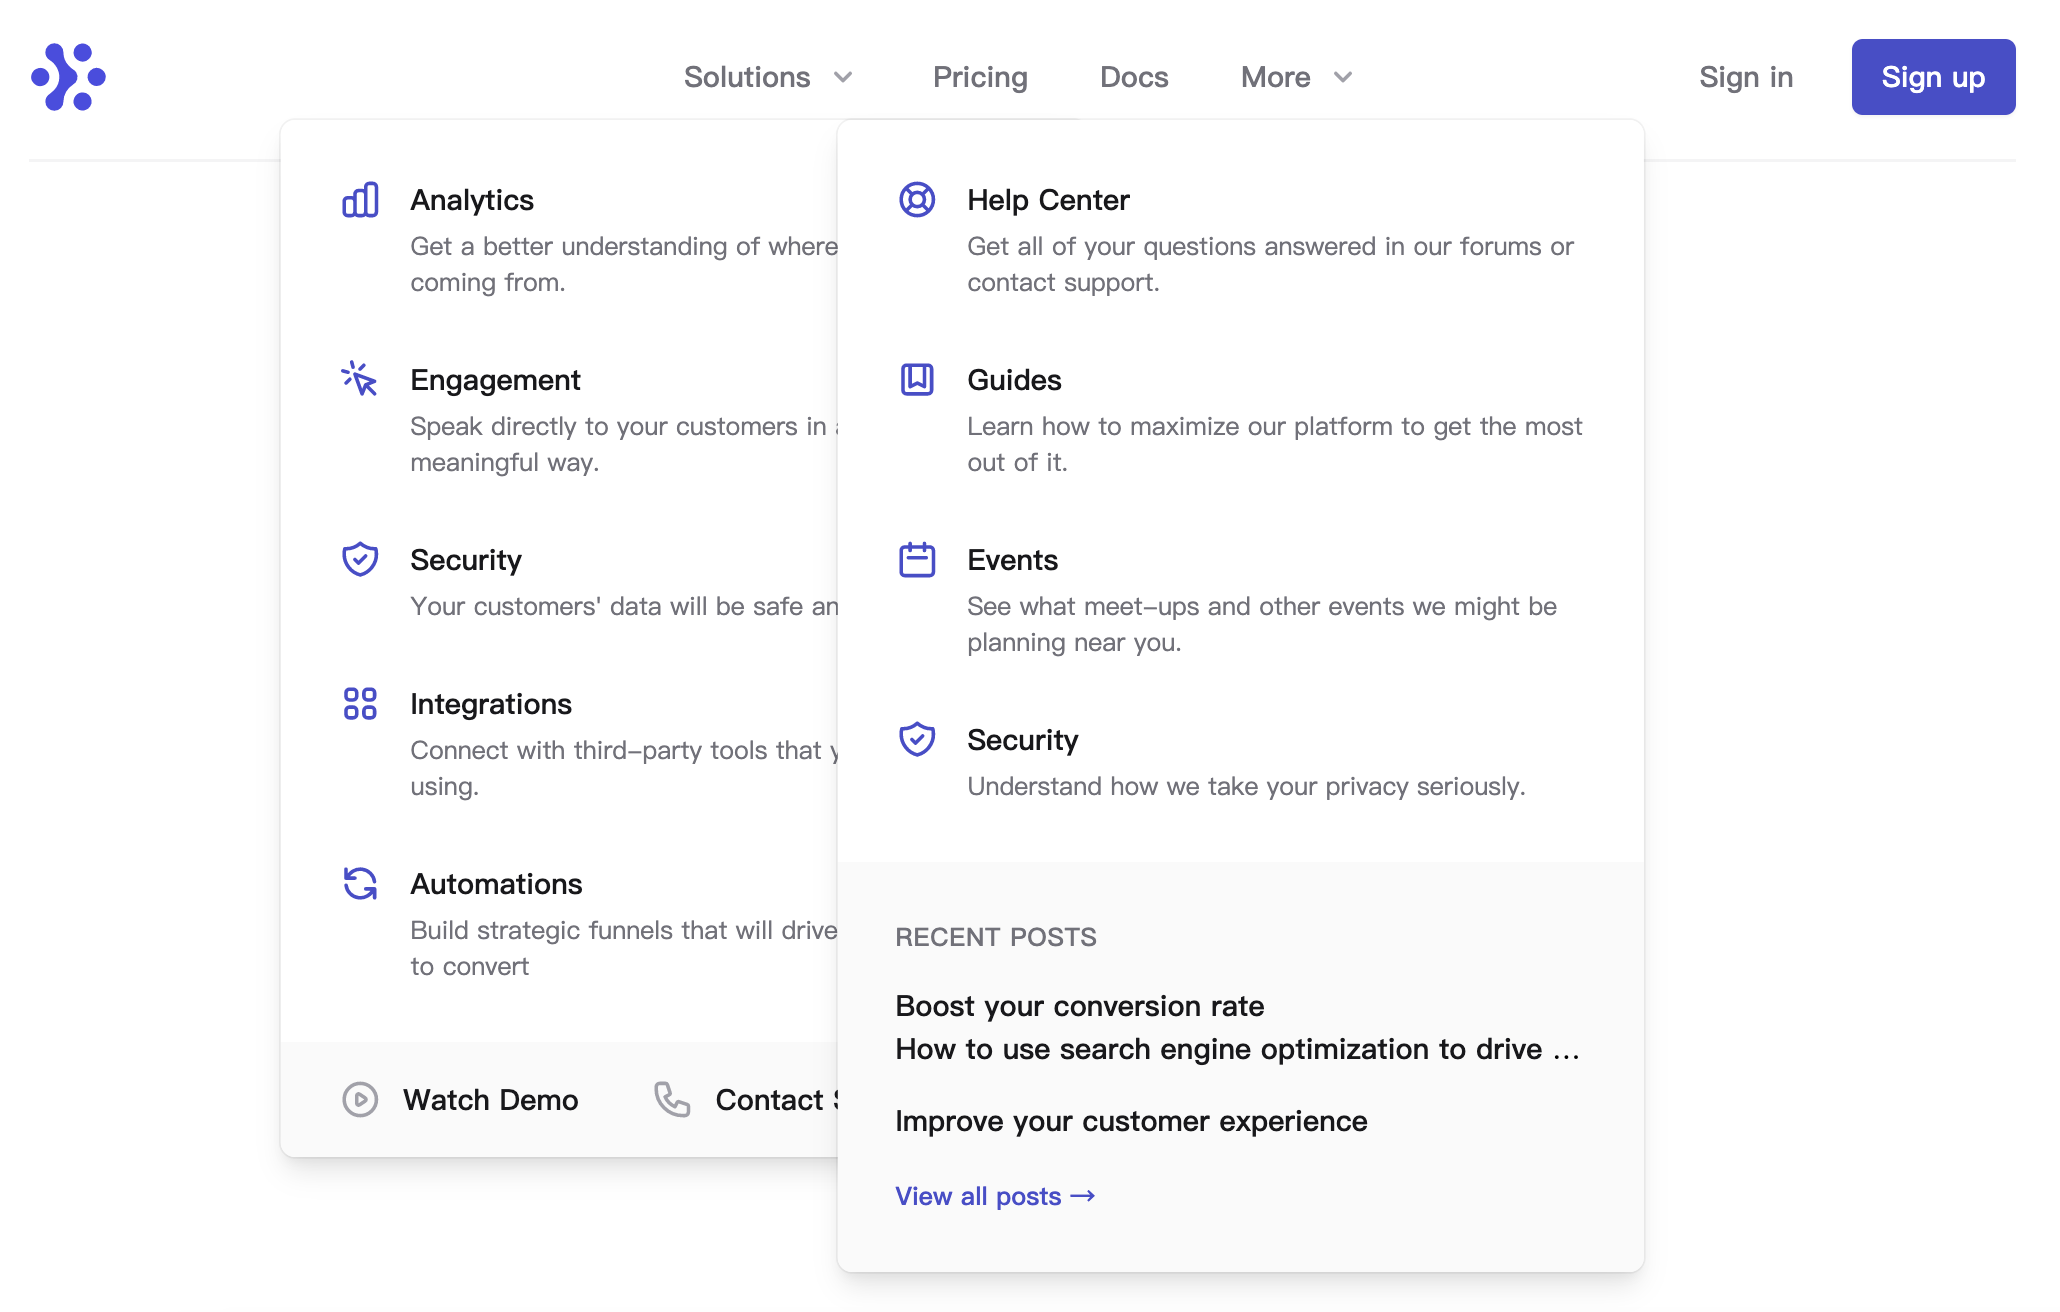This screenshot has width=2060, height=1312.
Task: Click the Help Center lifebuoy icon
Action: click(x=917, y=200)
